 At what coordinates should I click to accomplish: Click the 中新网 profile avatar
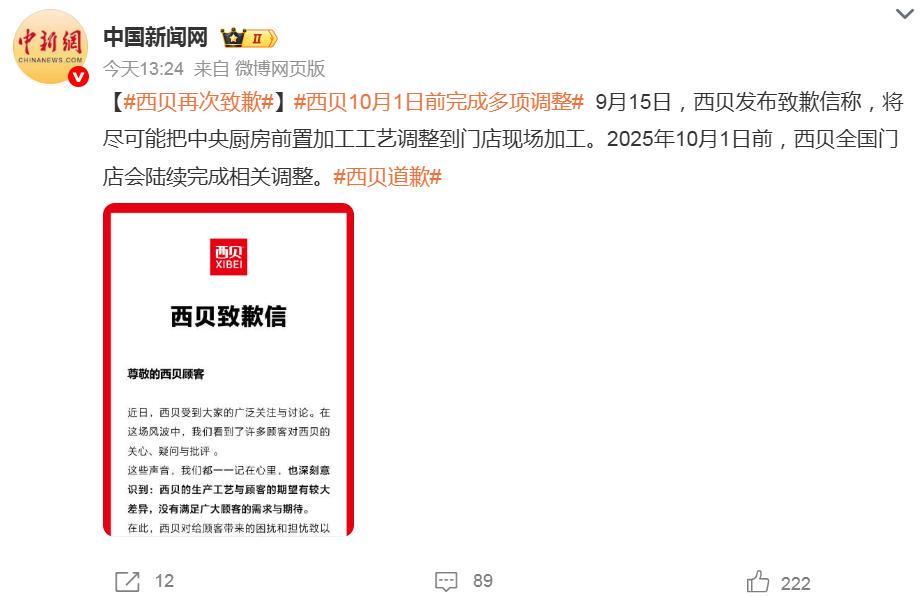tap(50, 47)
